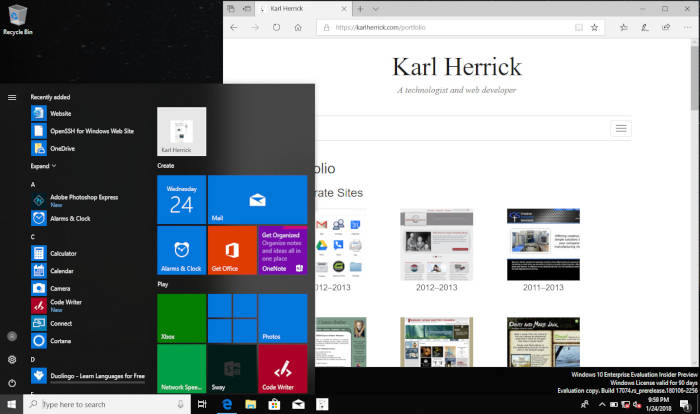Open Mail from the taskbar
Screen dimensions: 700x414
click(x=298, y=404)
